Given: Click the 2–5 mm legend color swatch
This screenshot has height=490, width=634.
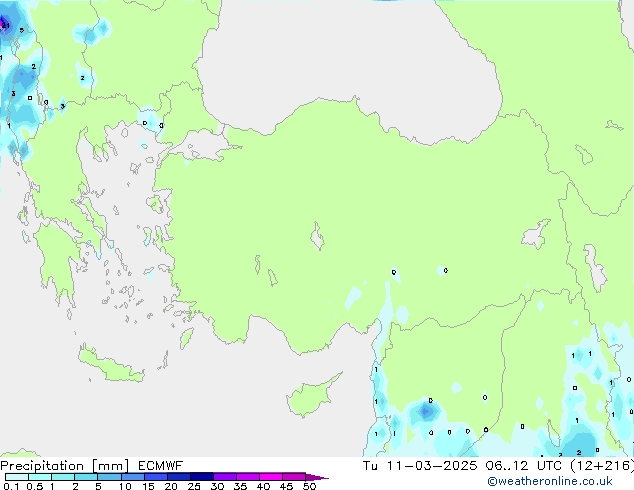Looking at the screenshot, I should point(86,477).
